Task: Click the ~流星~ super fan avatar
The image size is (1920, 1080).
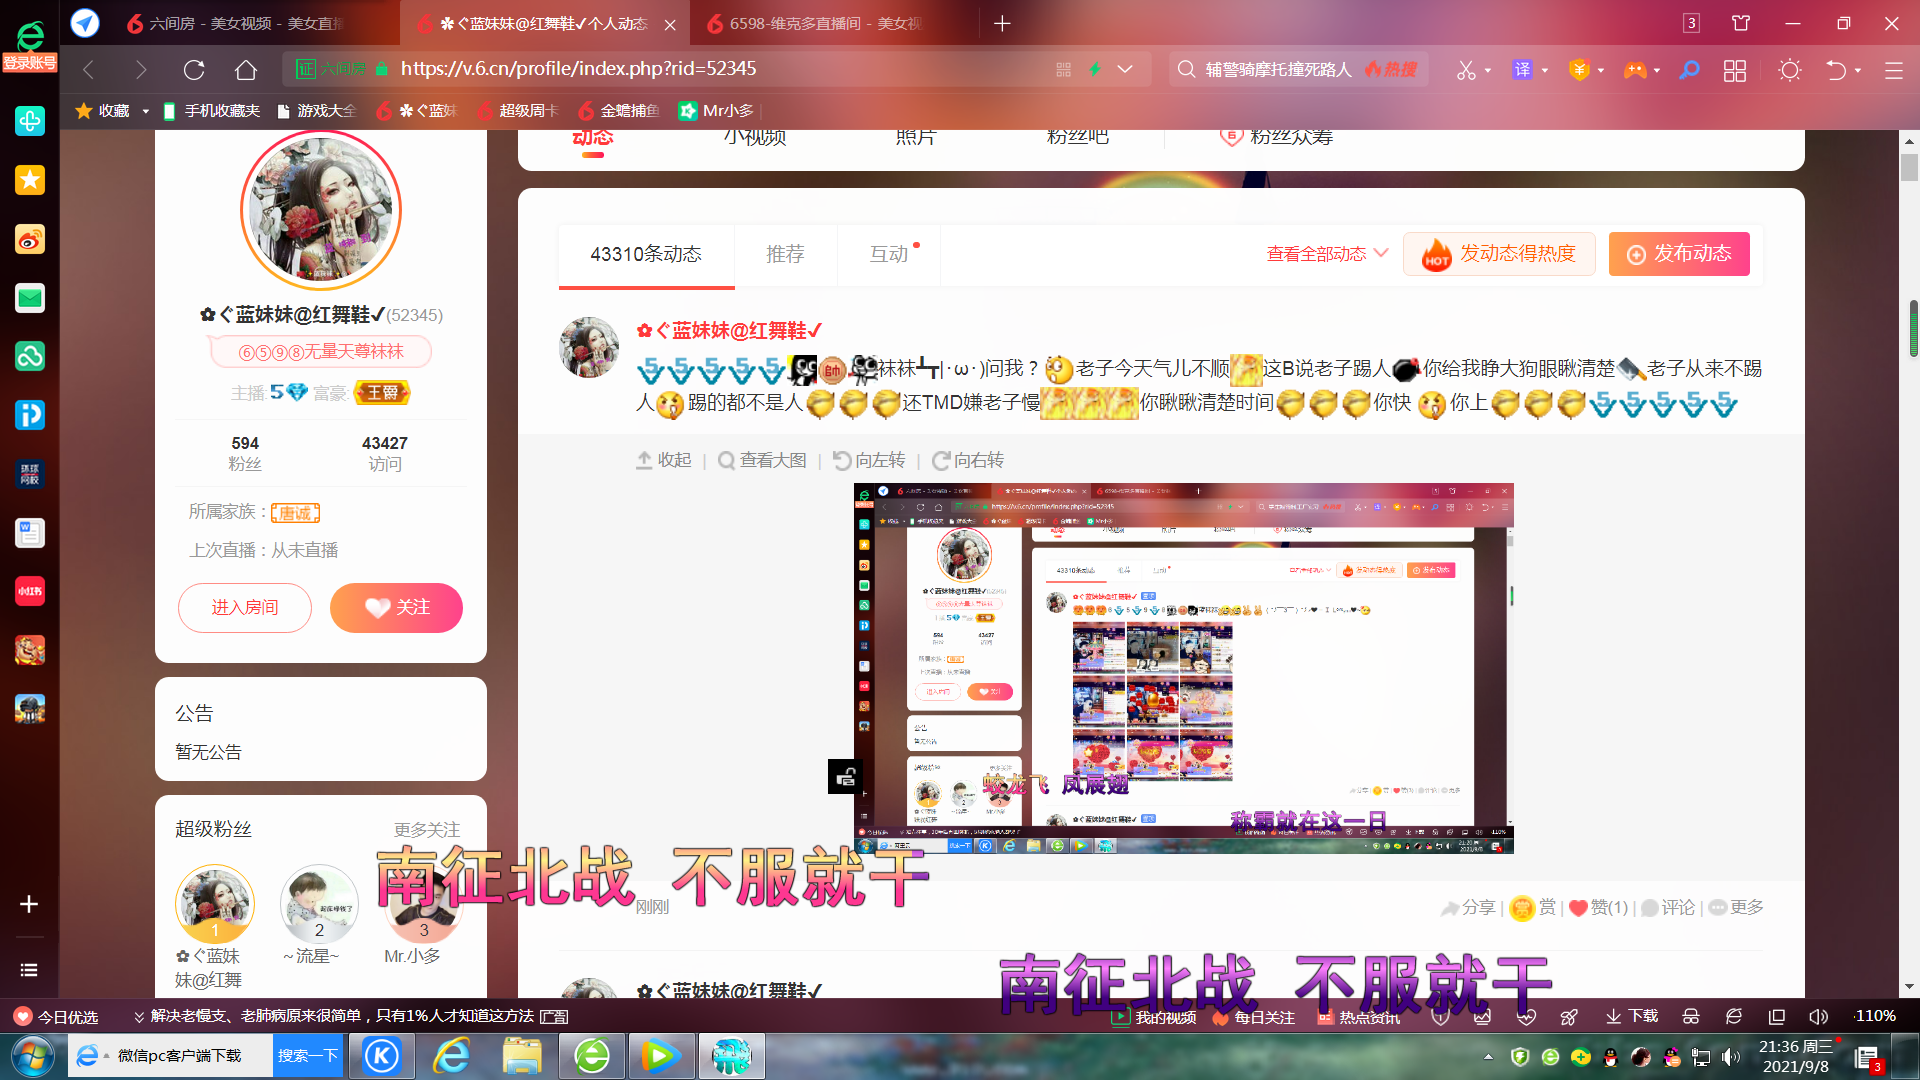Action: pos(319,904)
